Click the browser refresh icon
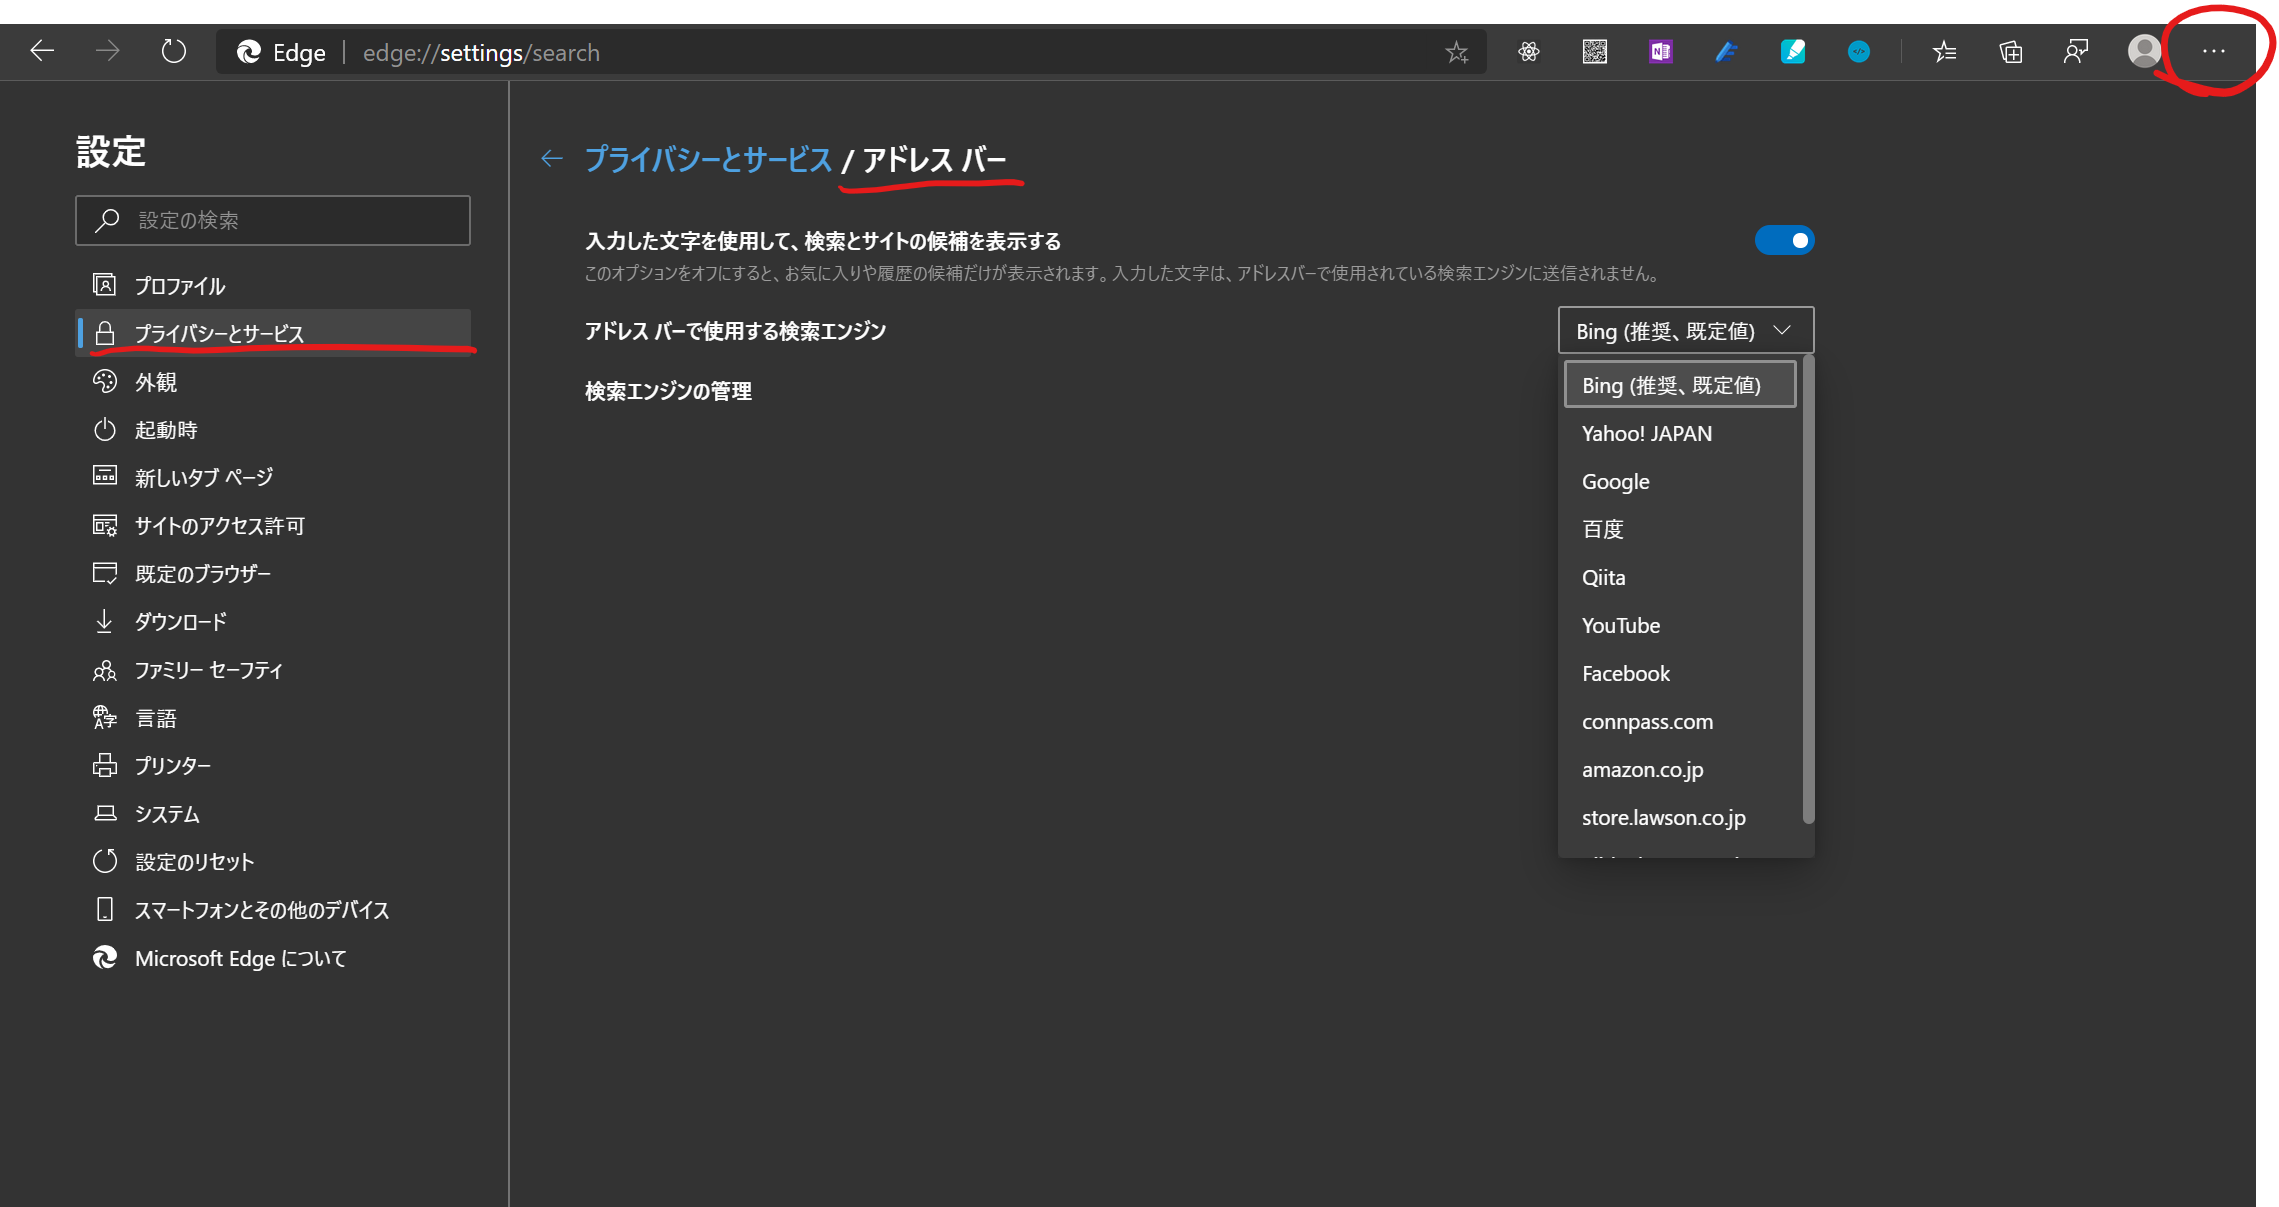The height and width of the screenshot is (1207, 2279). [x=174, y=51]
